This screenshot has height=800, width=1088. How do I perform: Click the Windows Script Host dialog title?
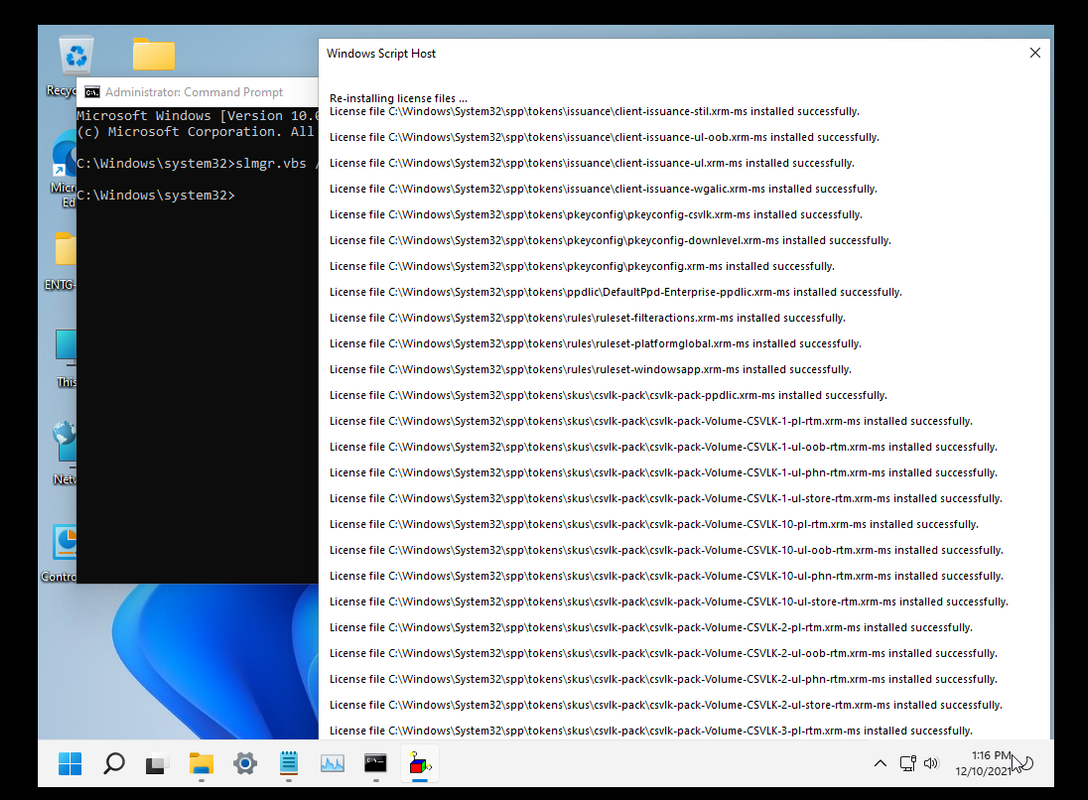click(381, 53)
